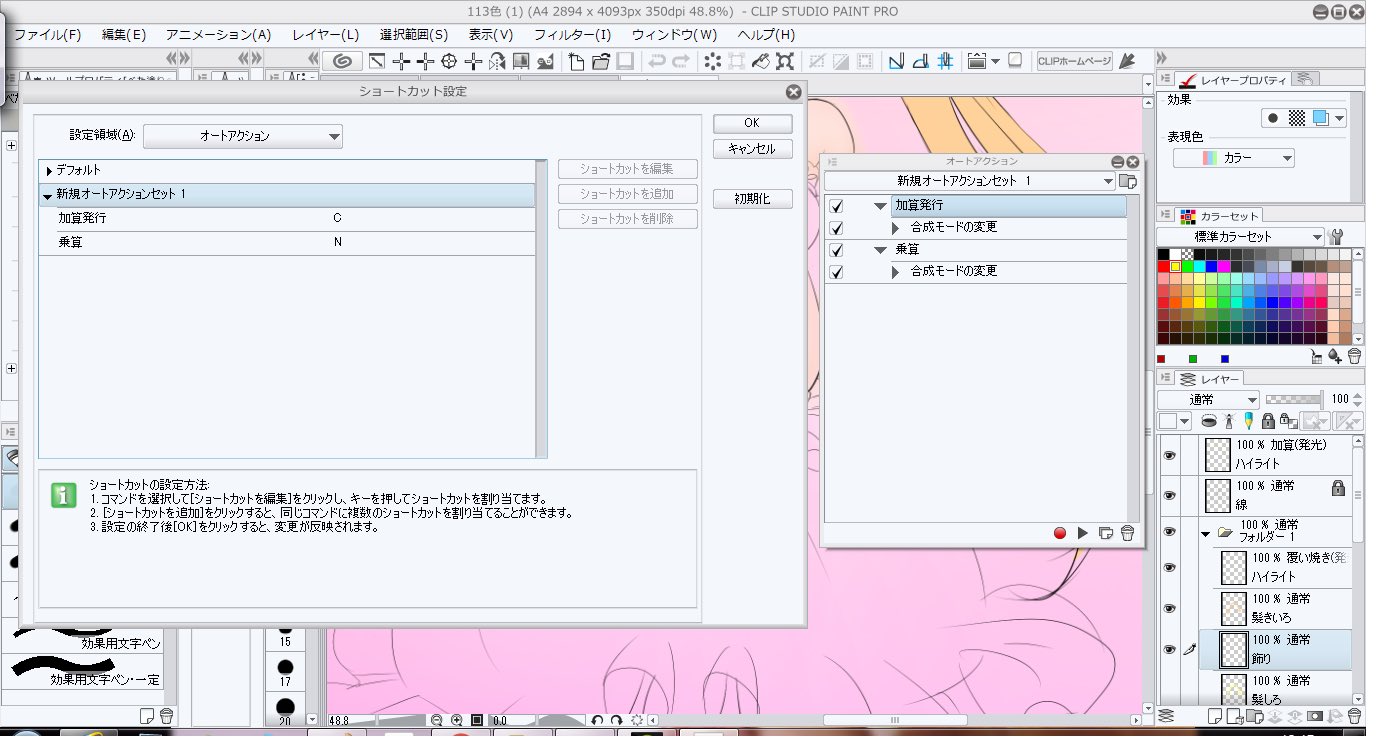The image size is (1390, 754).
Task: Open the 表現色 カラー dropdown
Action: click(1234, 158)
